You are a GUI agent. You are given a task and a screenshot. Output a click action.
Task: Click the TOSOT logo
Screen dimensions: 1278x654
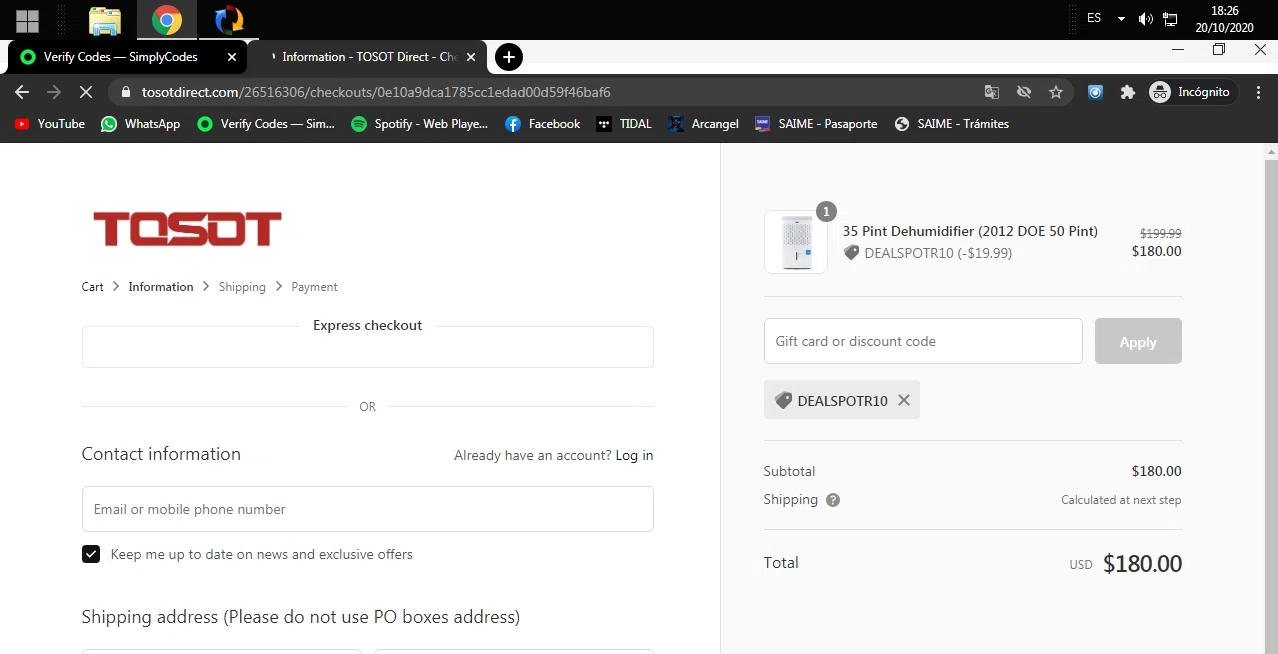click(x=187, y=229)
